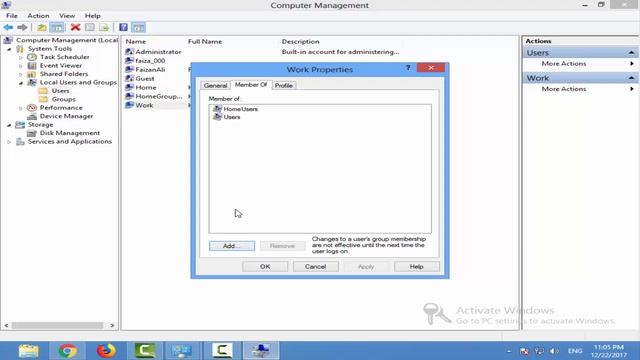The height and width of the screenshot is (360, 640).
Task: Open Google Chrome from the taskbar
Action: coord(67,351)
